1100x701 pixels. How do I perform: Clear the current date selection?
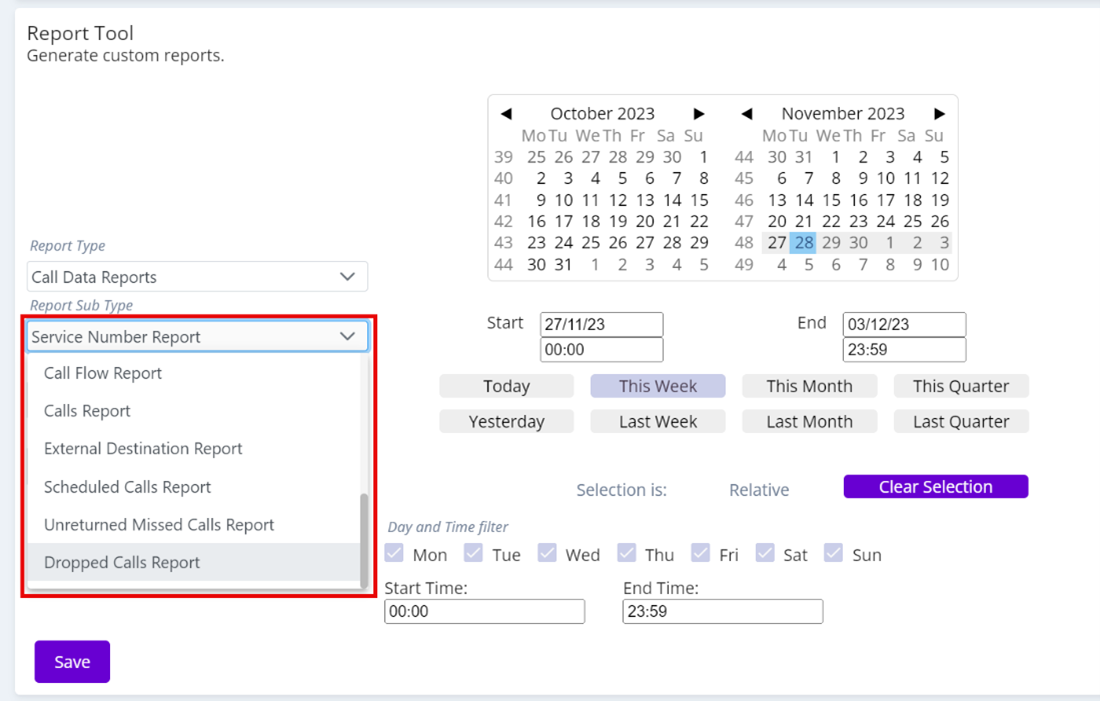click(x=935, y=486)
